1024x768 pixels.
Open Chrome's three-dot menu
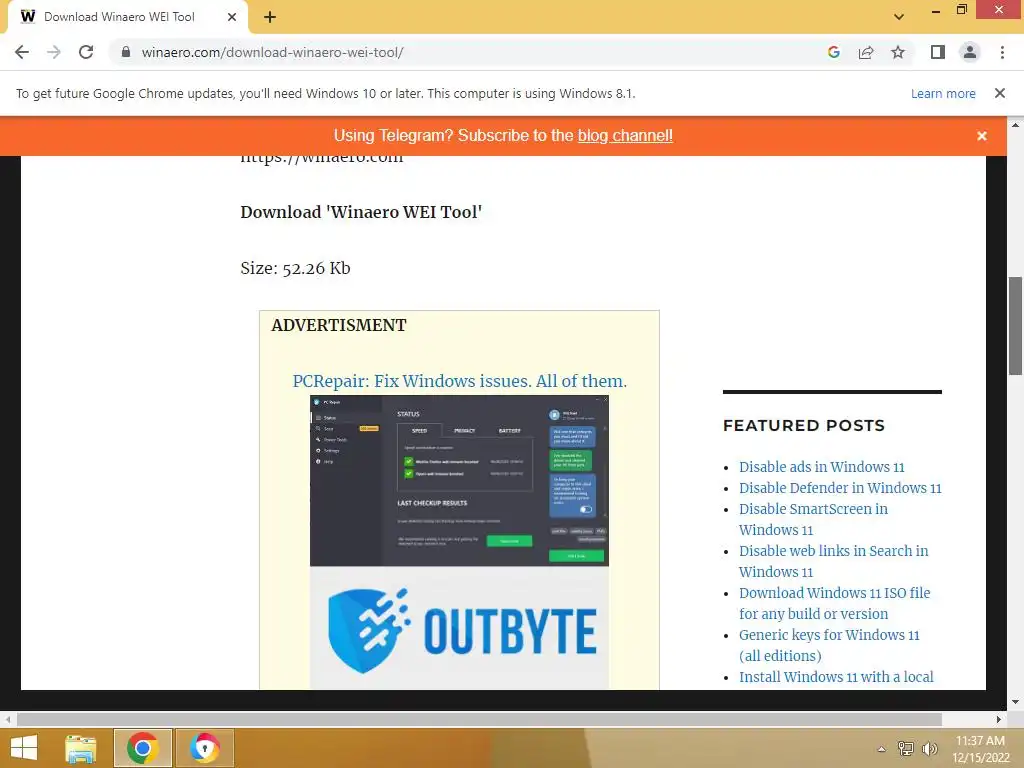tap(1002, 52)
